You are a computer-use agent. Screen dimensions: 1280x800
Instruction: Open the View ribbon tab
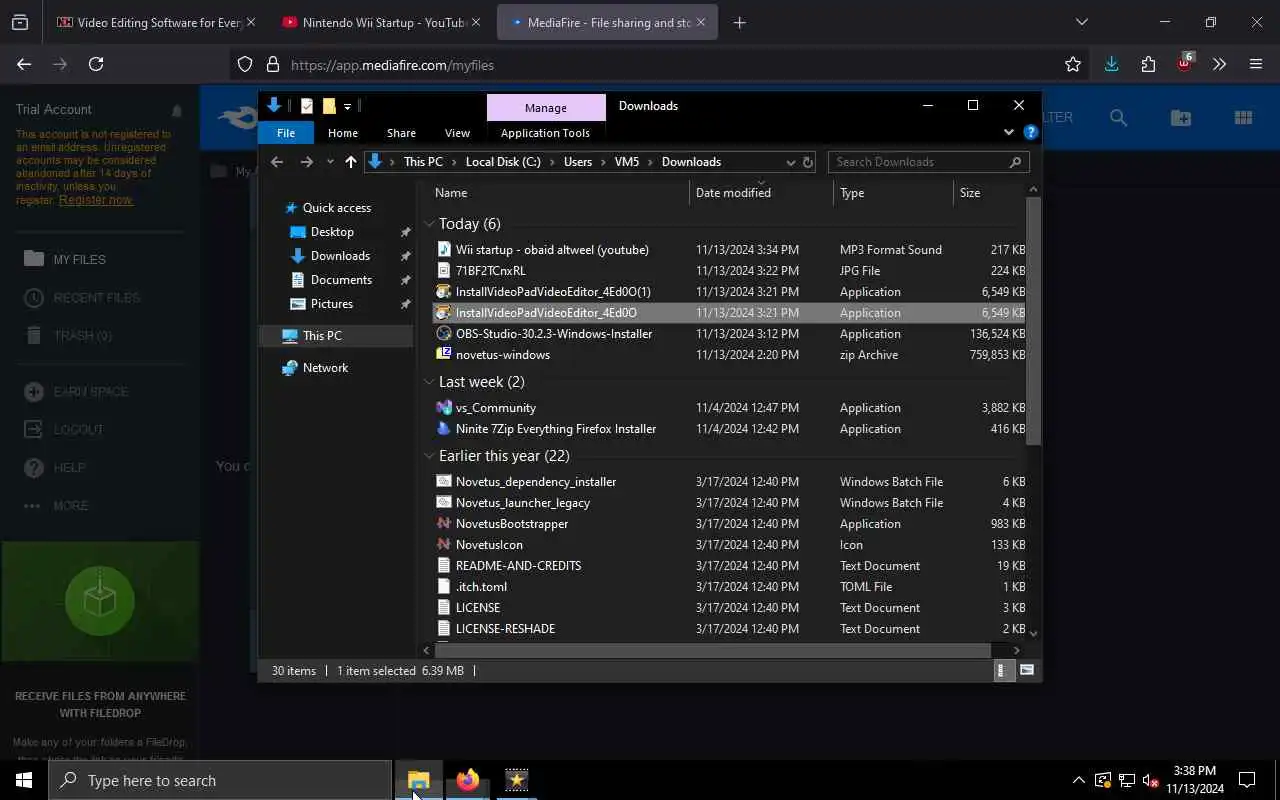point(457,133)
